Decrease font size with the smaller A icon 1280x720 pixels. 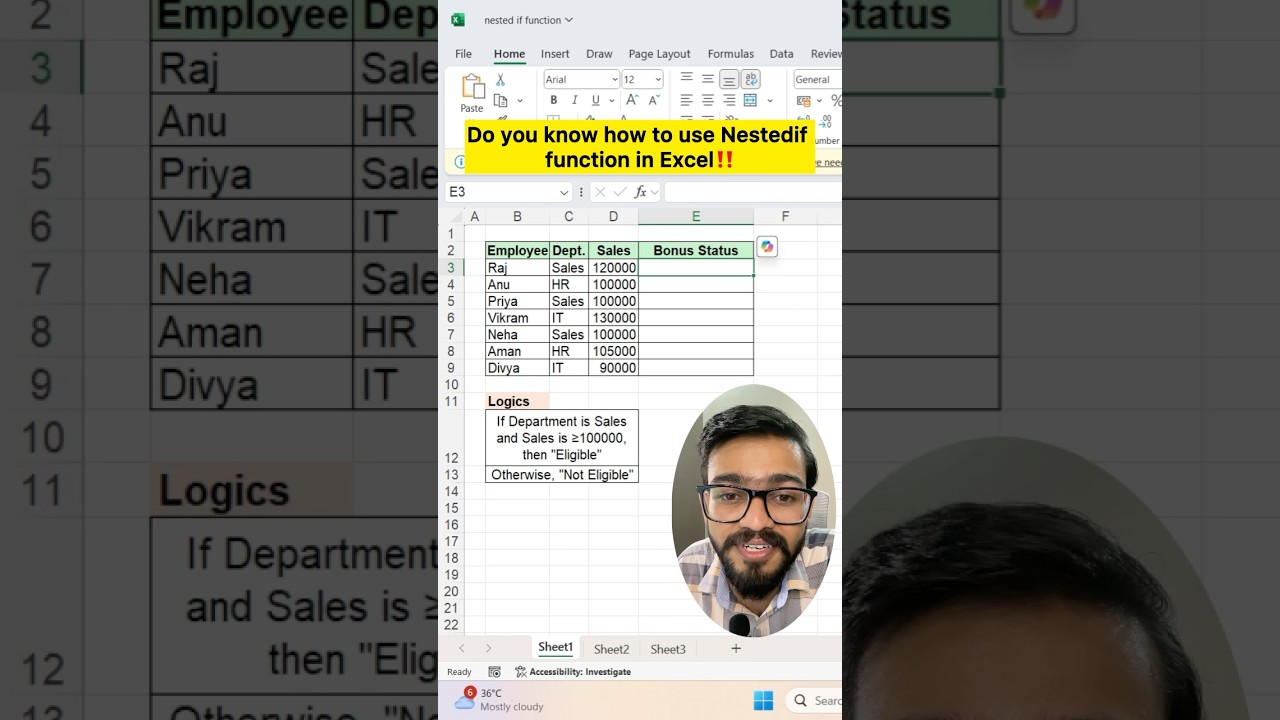point(654,100)
